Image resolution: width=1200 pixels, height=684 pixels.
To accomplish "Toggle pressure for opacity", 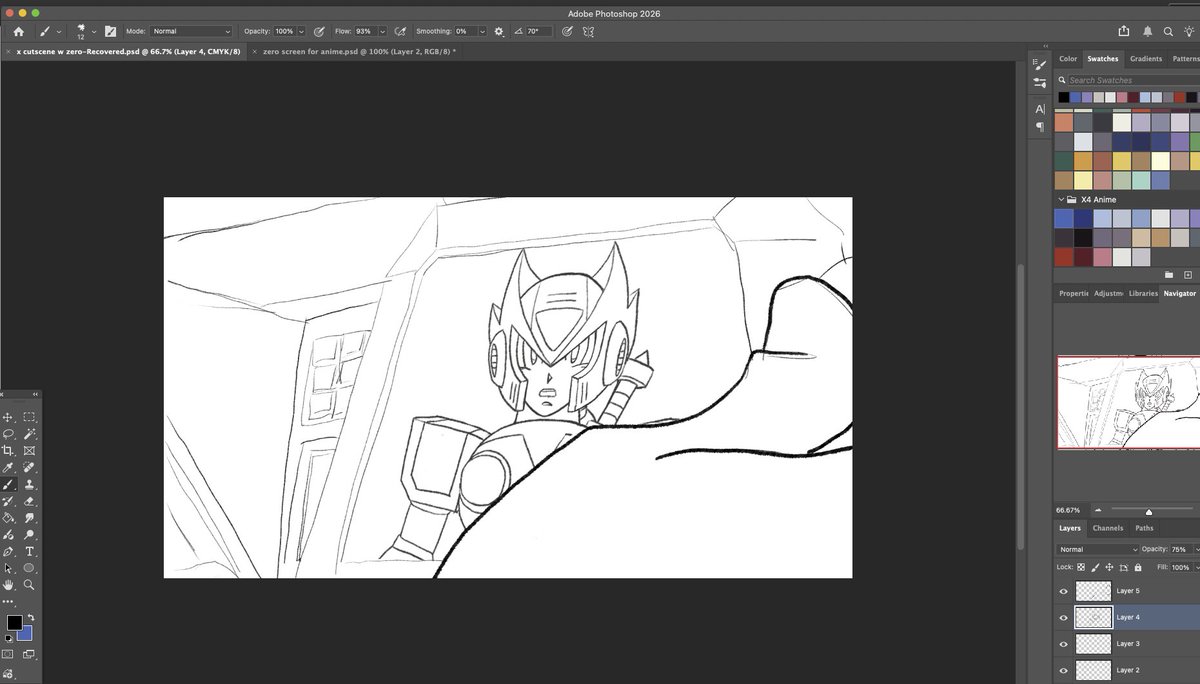I will (x=319, y=31).
